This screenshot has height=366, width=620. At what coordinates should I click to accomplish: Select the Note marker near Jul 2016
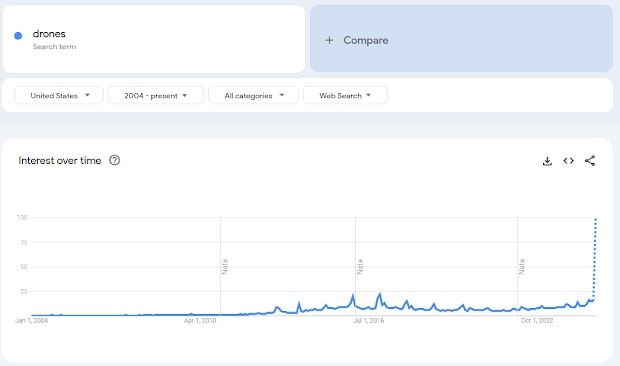(x=359, y=266)
